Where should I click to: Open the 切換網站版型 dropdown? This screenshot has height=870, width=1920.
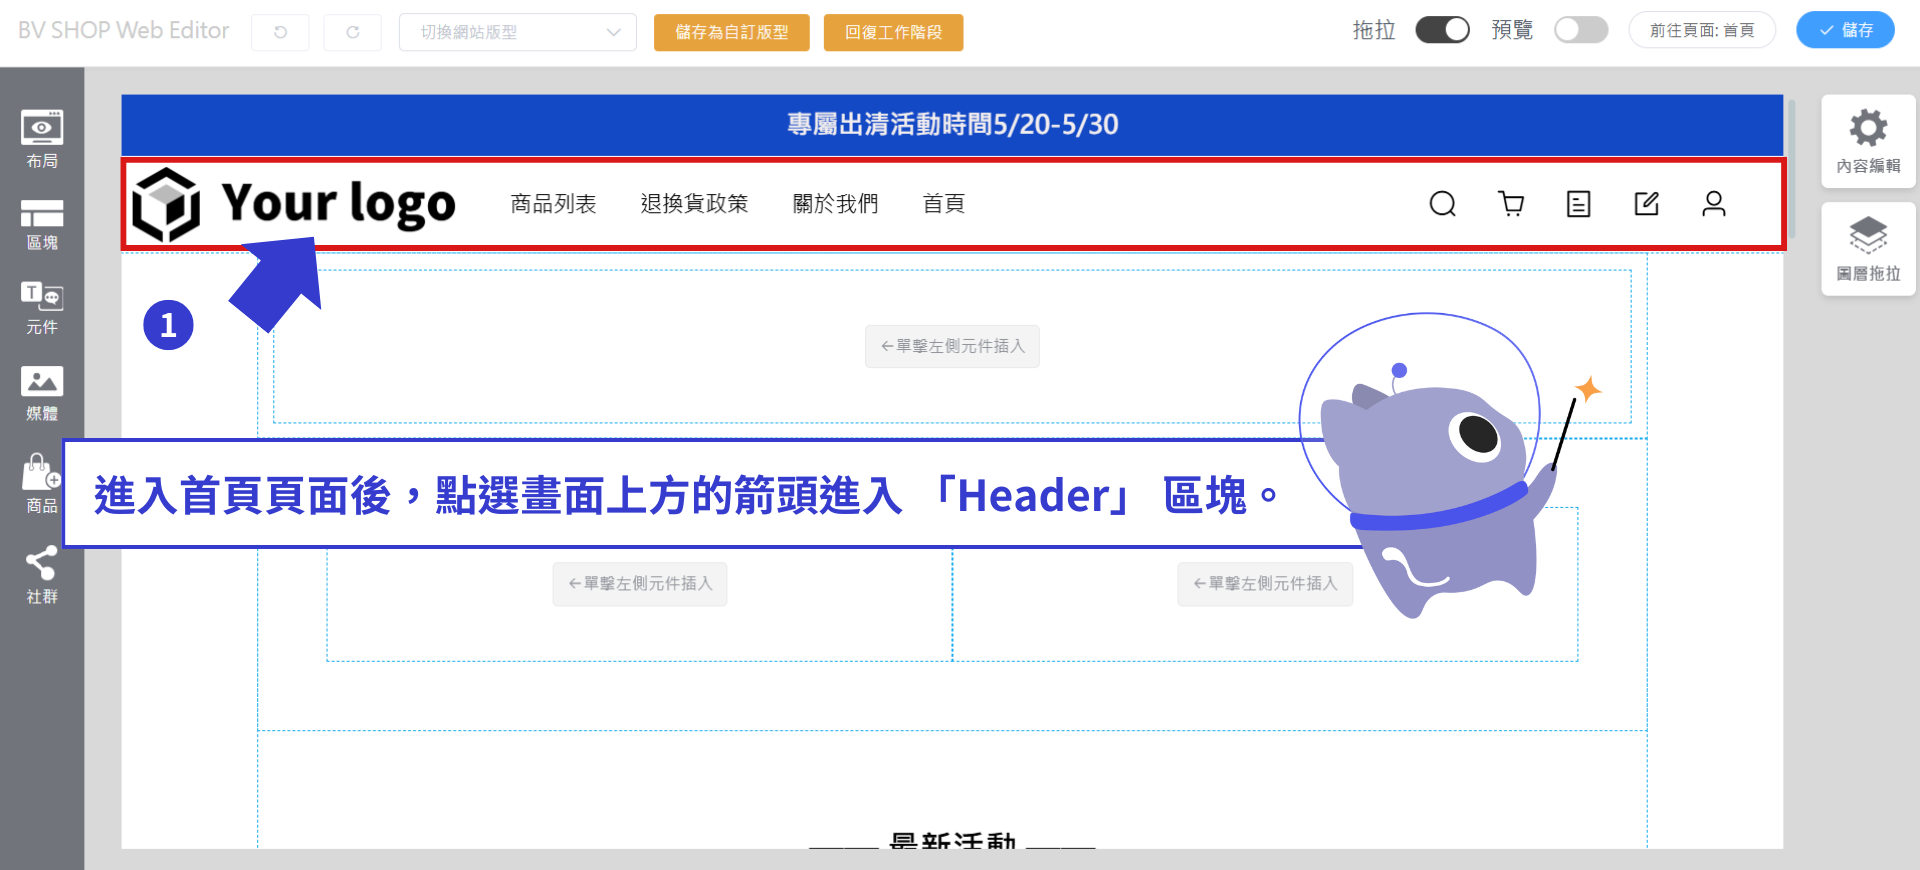[x=518, y=32]
